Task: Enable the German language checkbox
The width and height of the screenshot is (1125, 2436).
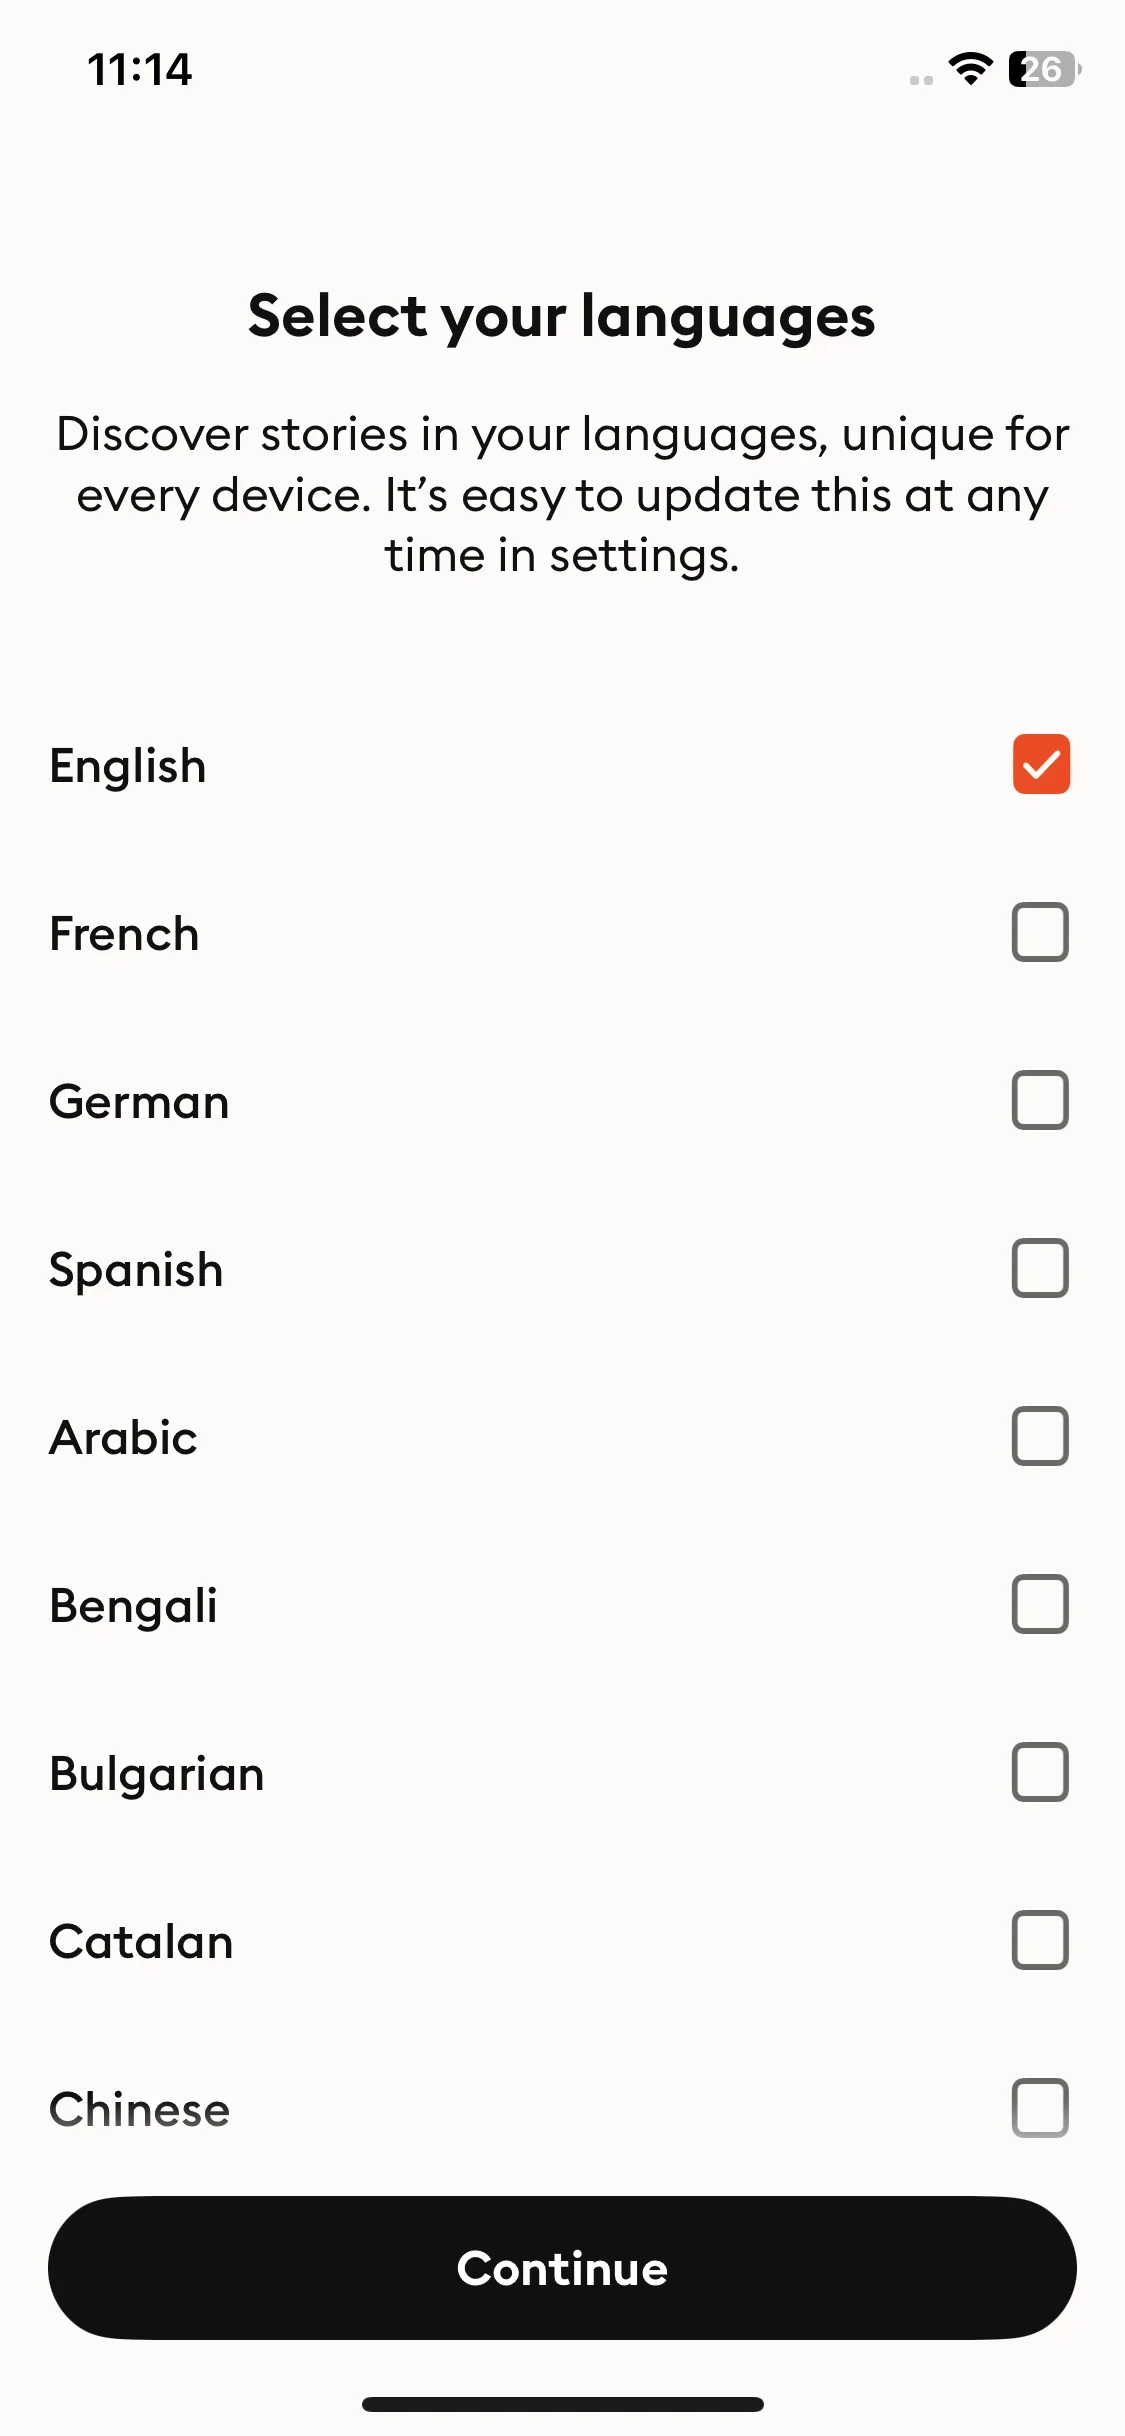Action: tap(1041, 1101)
